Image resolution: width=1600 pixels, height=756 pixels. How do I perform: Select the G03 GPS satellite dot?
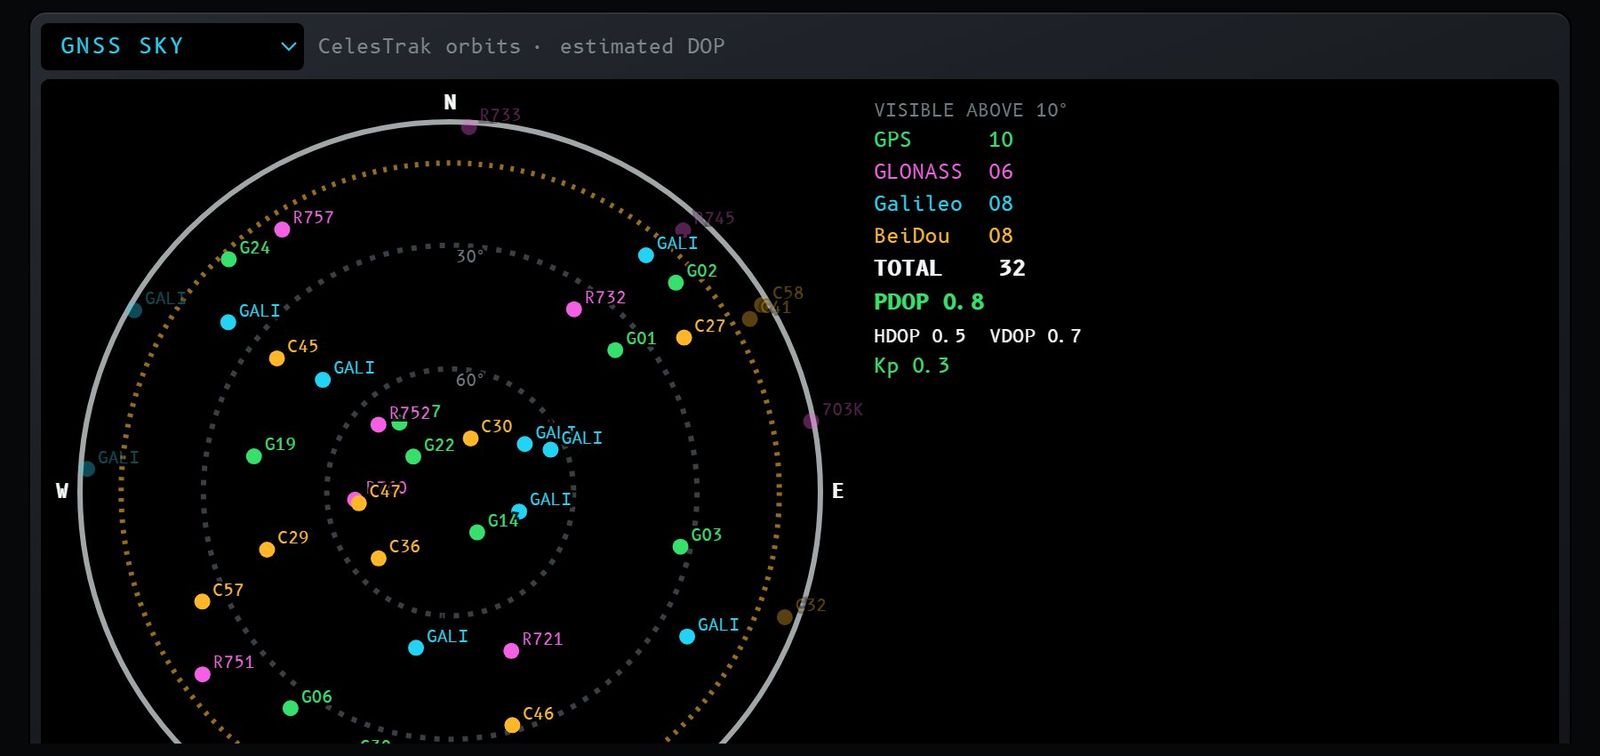[680, 547]
